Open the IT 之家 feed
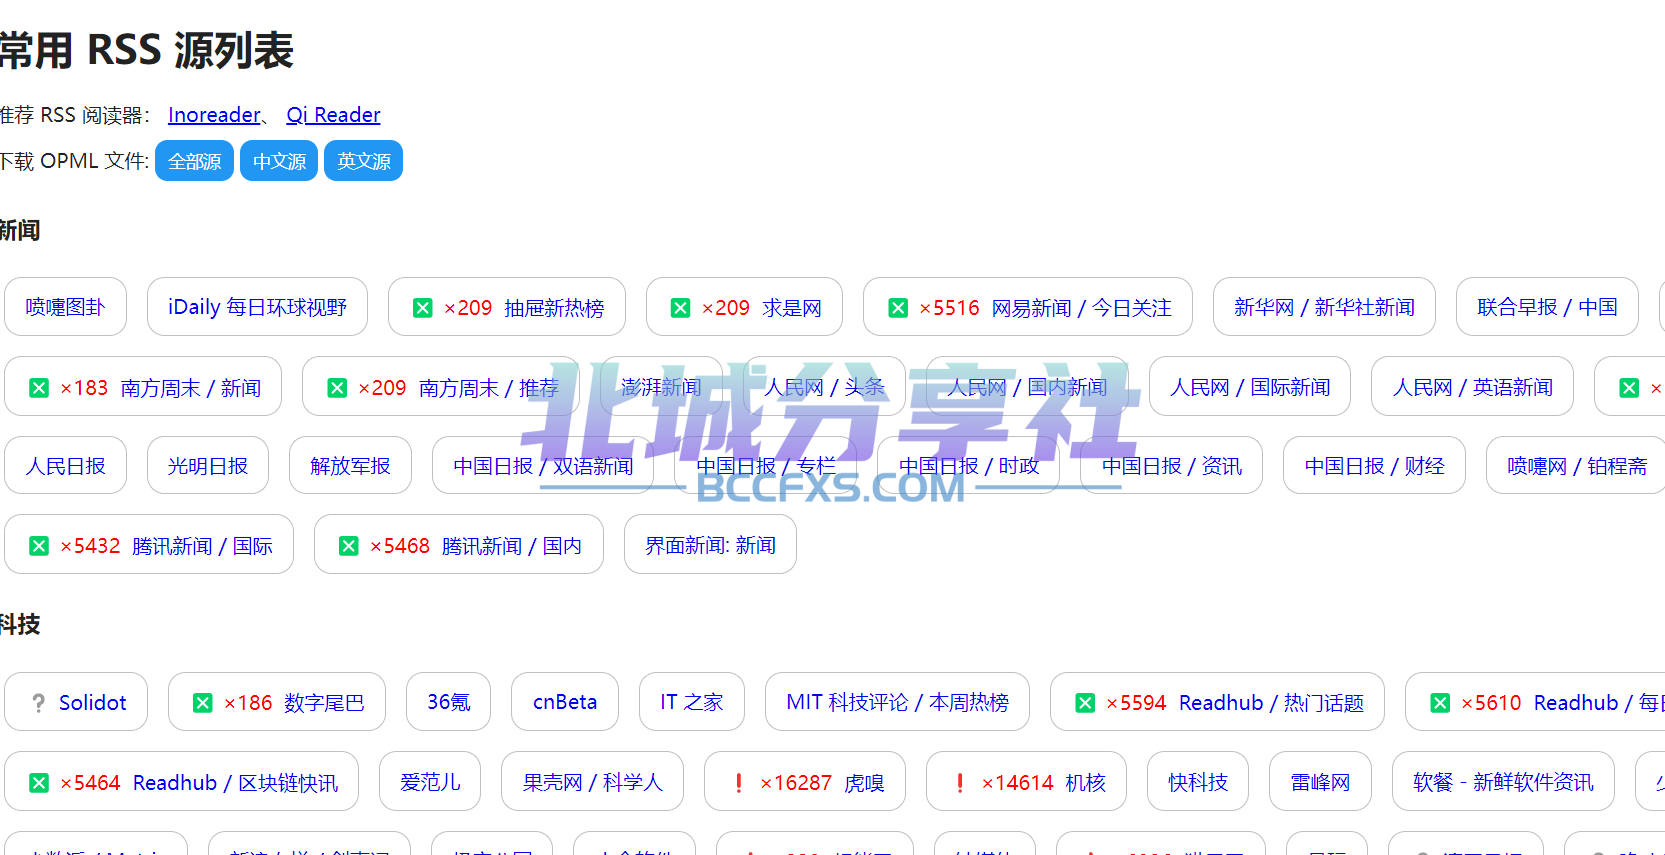This screenshot has height=855, width=1665. [x=692, y=702]
